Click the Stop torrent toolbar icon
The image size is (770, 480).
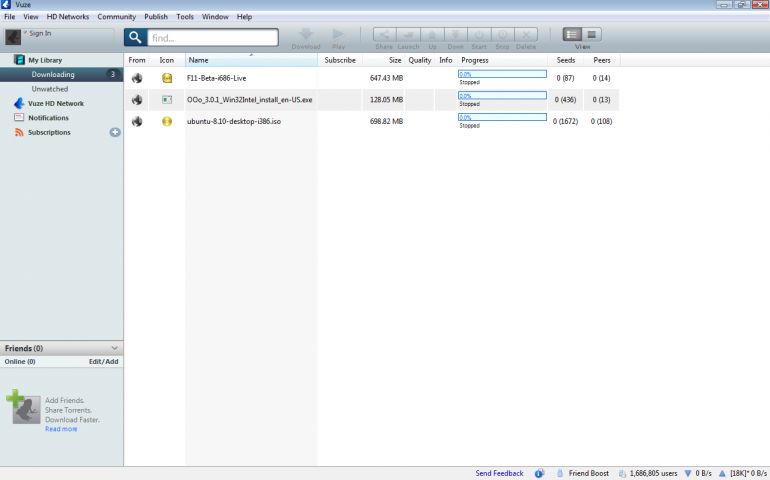502,35
